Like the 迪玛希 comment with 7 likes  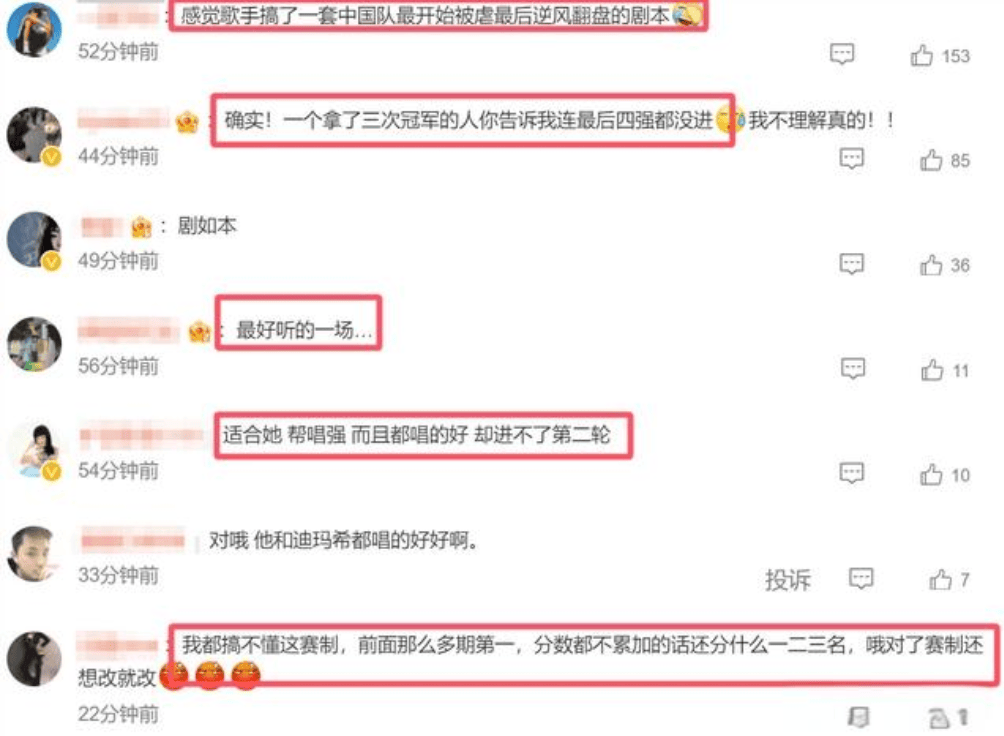940,580
